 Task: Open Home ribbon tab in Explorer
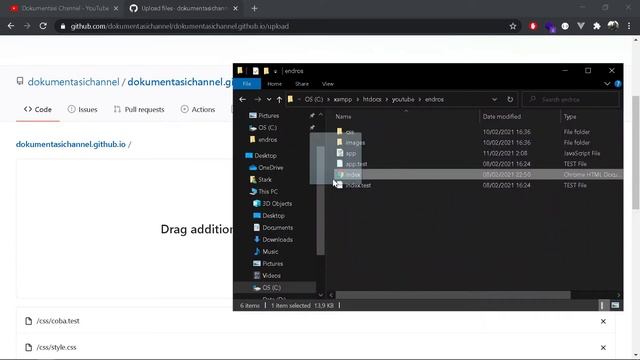click(274, 84)
